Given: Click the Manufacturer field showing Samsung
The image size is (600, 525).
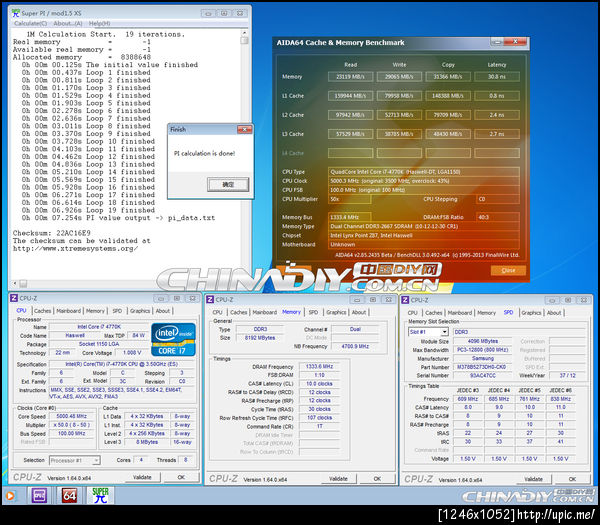Looking at the screenshot, I should click(x=484, y=358).
